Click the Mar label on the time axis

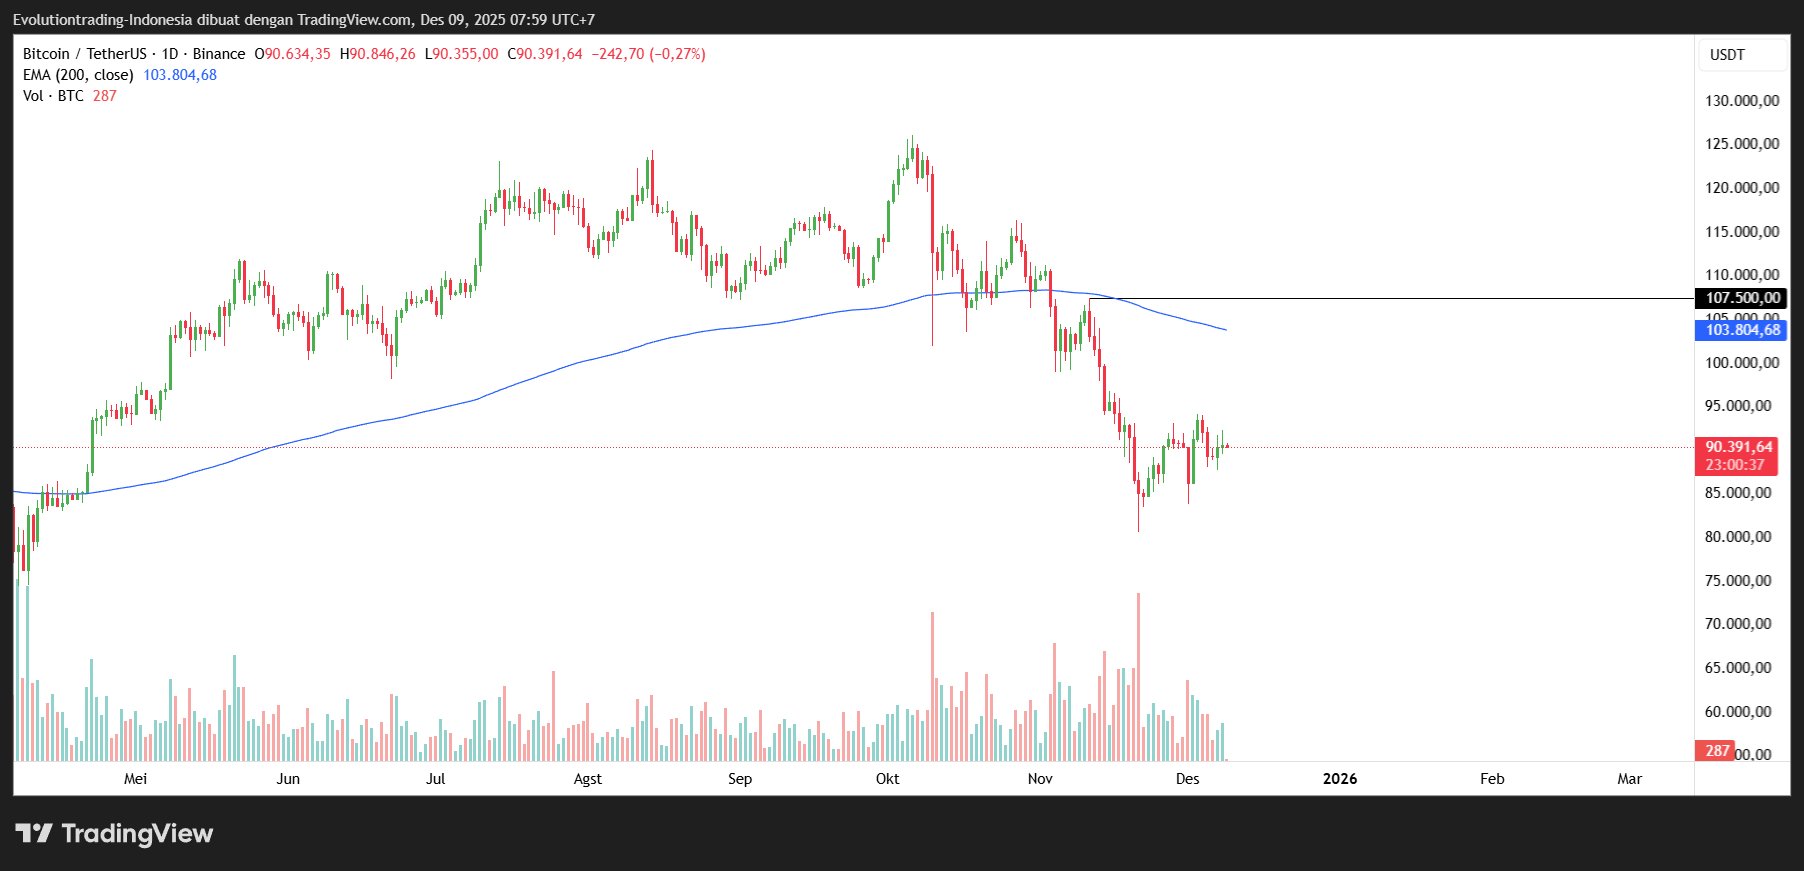click(1629, 779)
